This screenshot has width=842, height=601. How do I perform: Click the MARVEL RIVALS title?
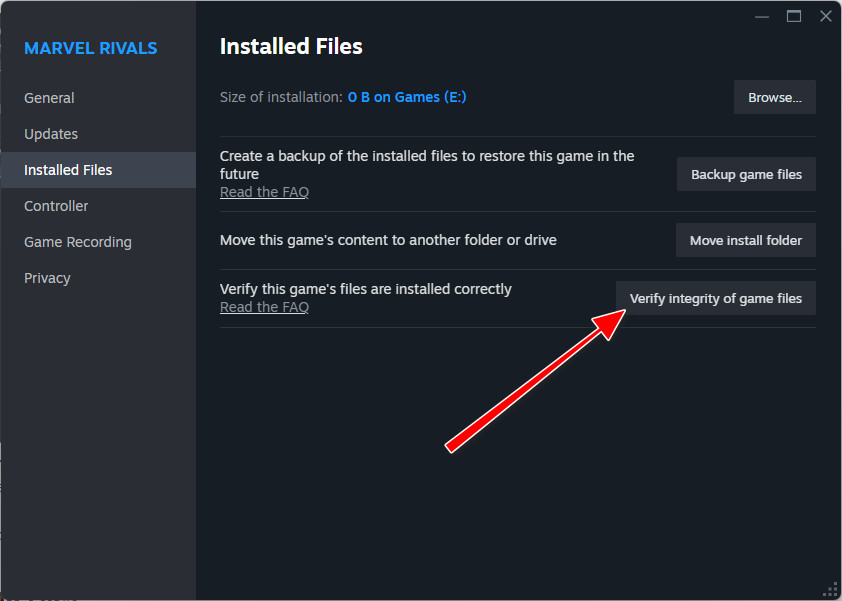tap(91, 48)
